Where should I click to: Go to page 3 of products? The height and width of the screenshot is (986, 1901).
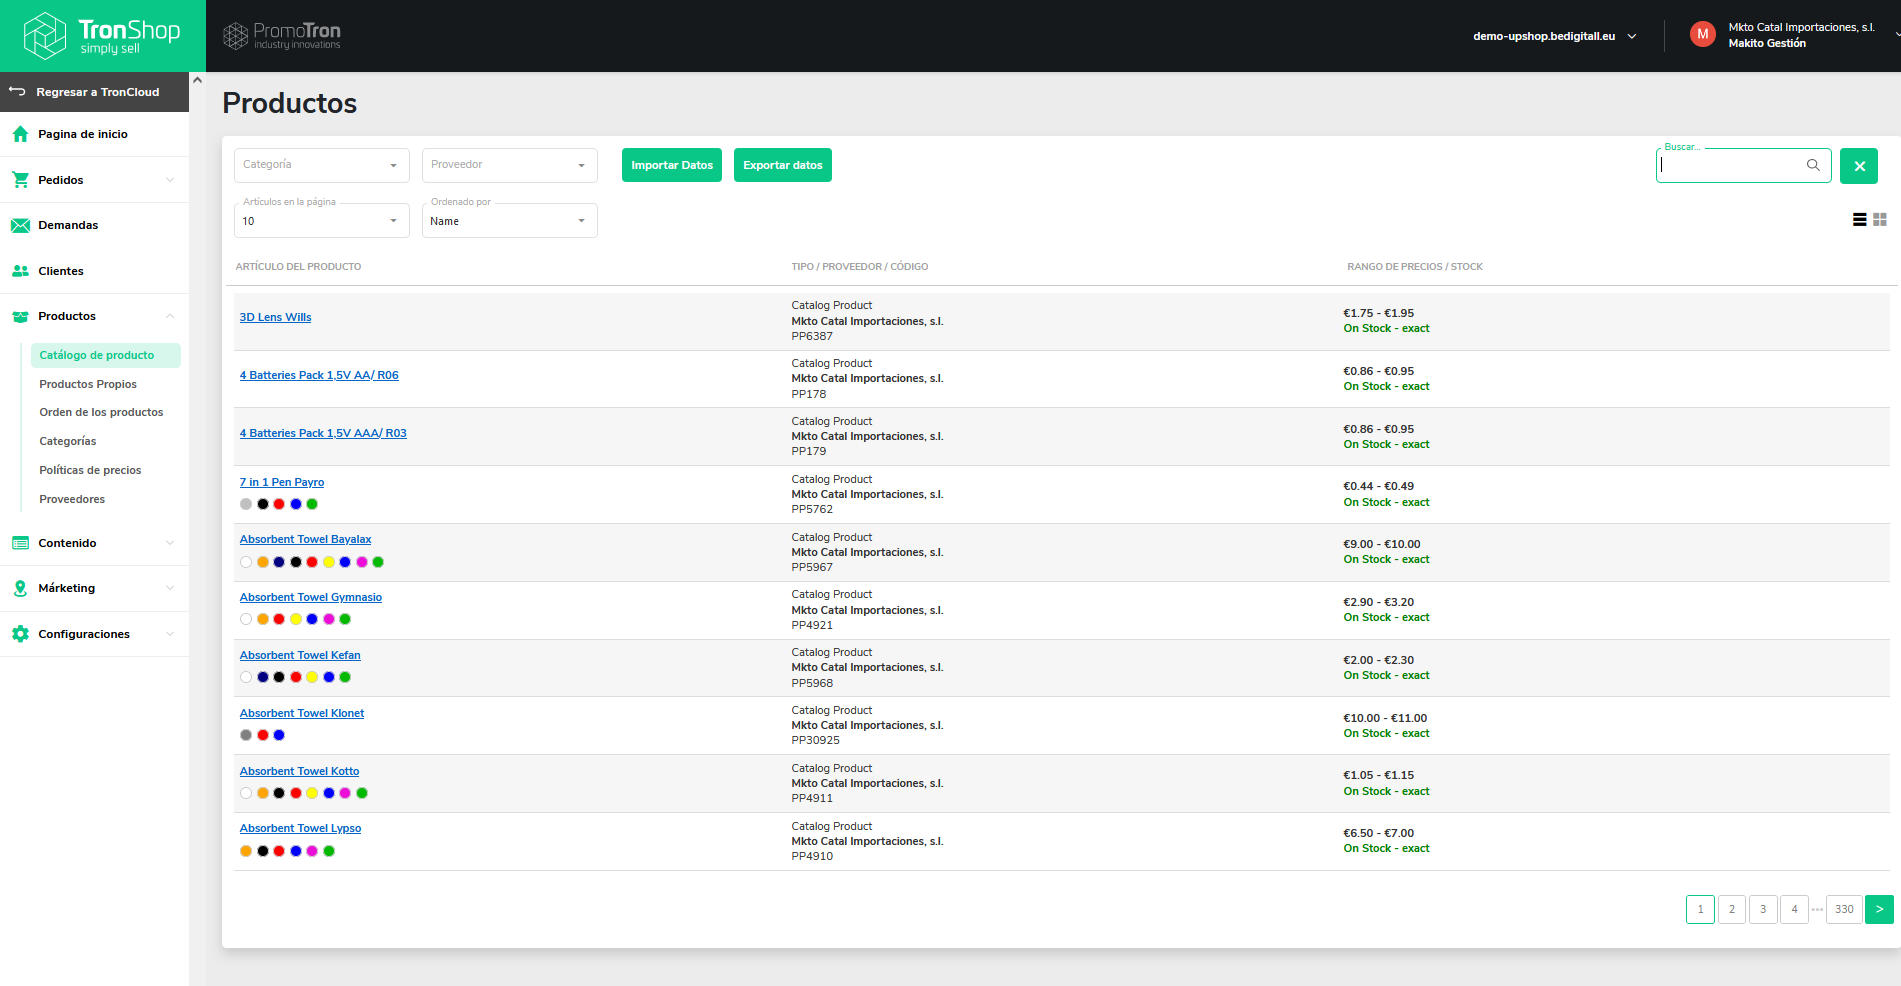[1763, 909]
